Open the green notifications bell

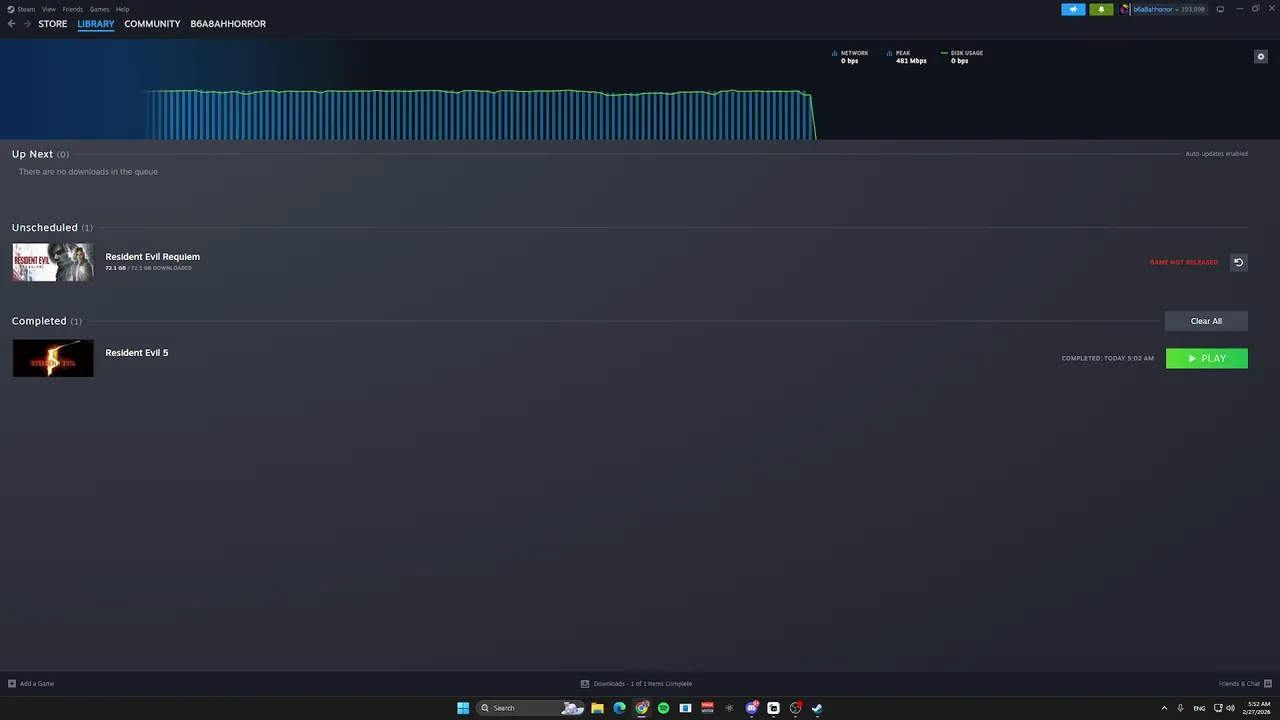click(1101, 9)
